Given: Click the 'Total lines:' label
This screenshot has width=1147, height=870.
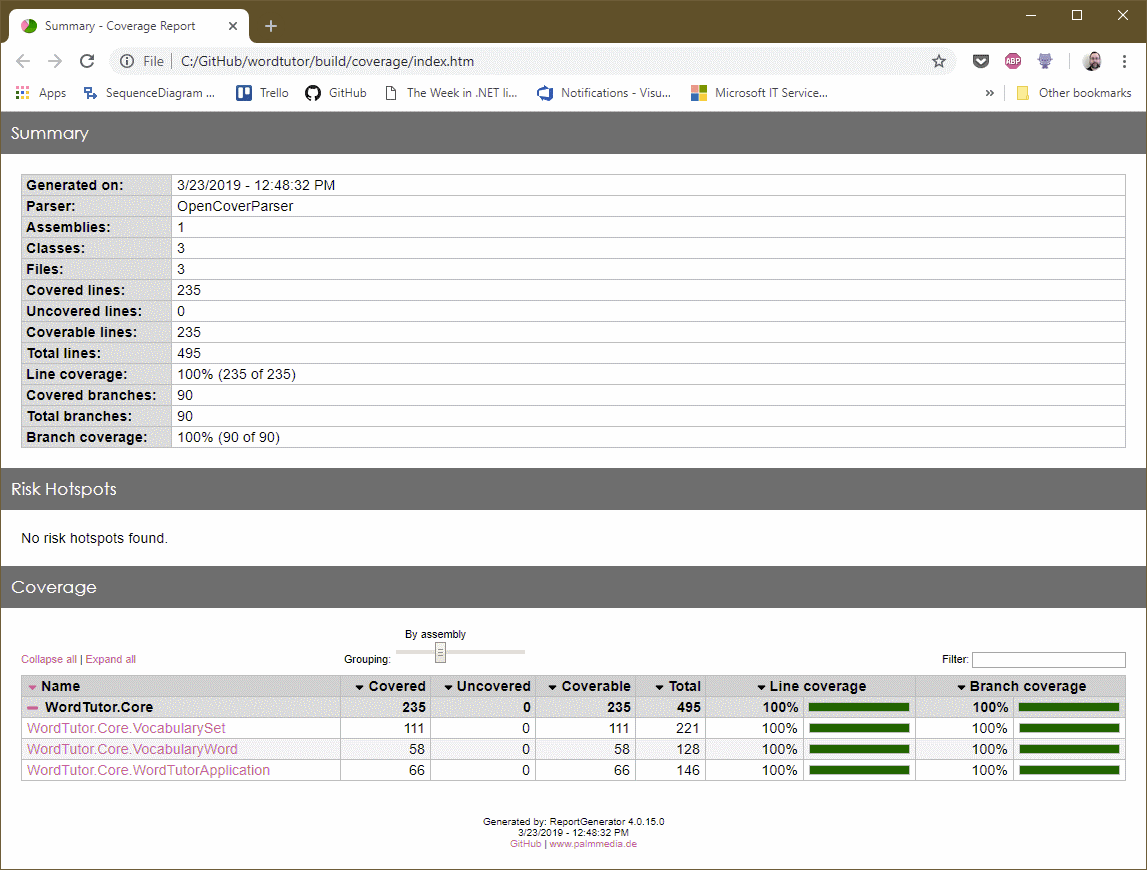Looking at the screenshot, I should point(64,353).
